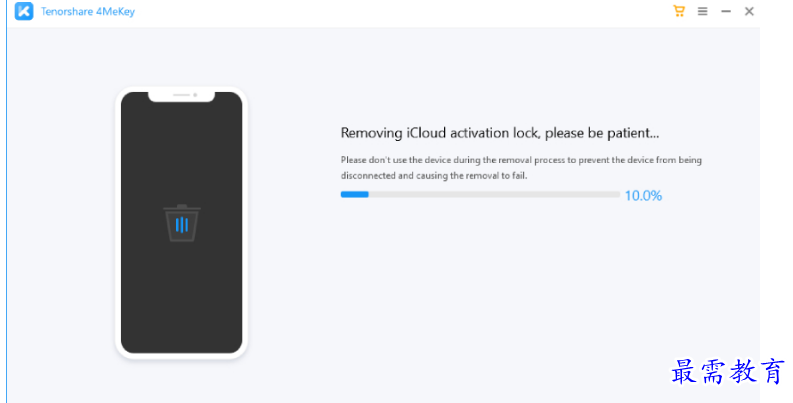Click the "Removing iCloud activation lock" heading

pyautogui.click(x=500, y=133)
